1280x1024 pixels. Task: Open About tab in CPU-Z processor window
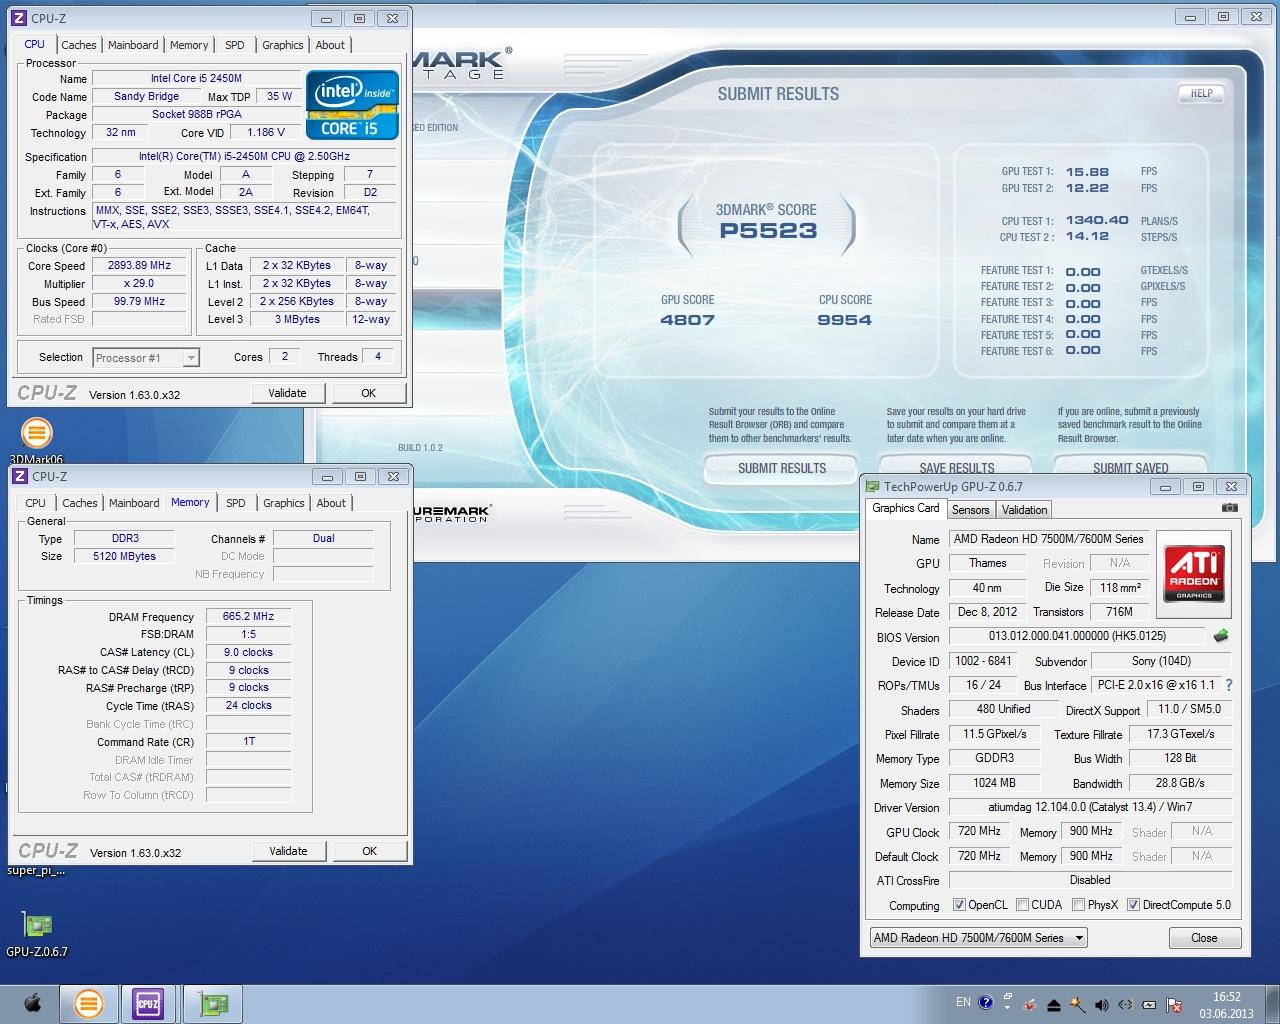[x=330, y=45]
